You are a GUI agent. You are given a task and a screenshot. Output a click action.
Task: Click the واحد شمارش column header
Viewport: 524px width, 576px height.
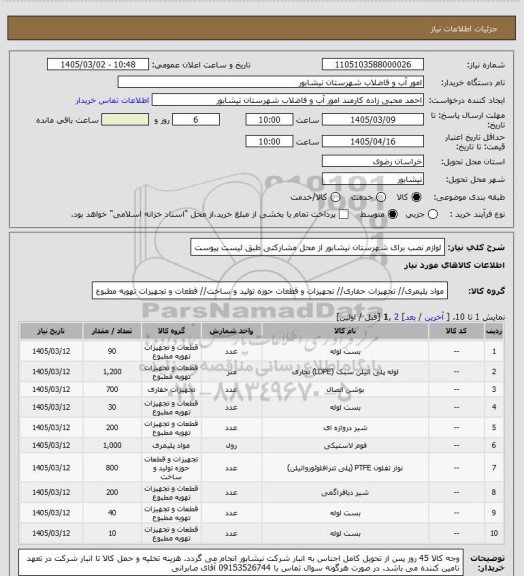pos(231,331)
